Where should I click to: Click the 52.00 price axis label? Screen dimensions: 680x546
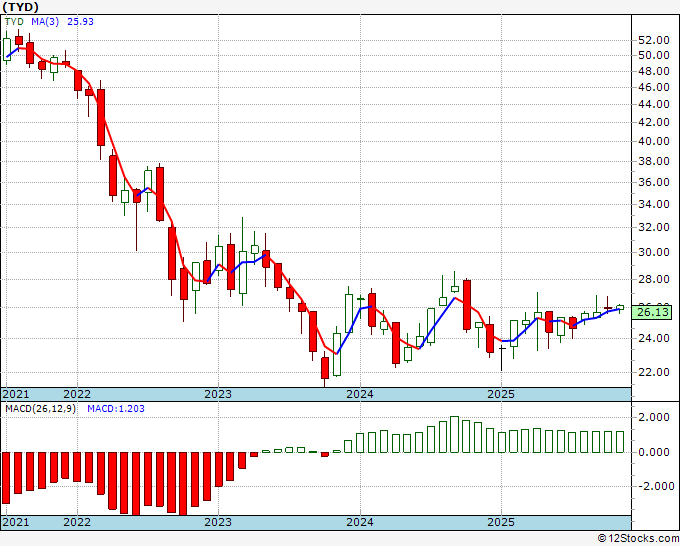tap(654, 40)
